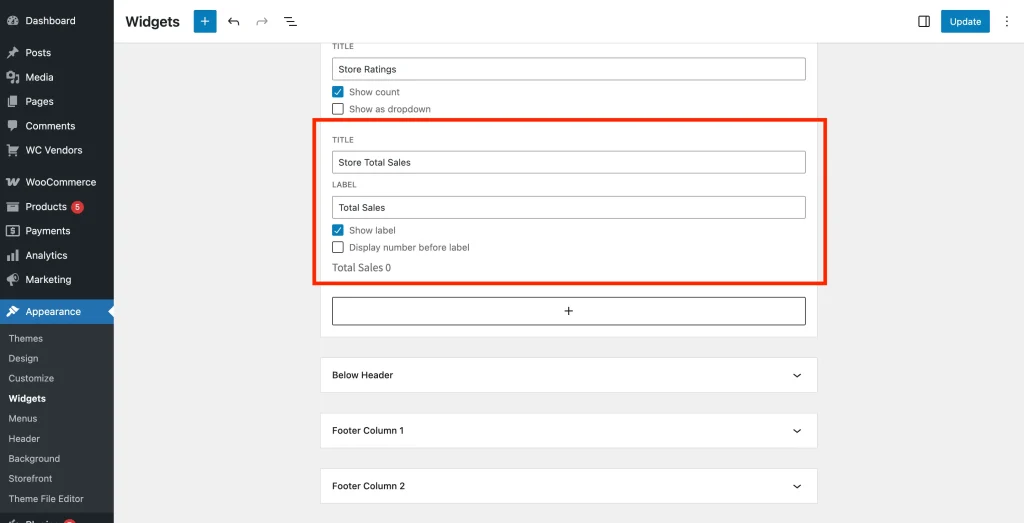Click the add block plus in widget area
This screenshot has width=1024, height=523.
568,311
